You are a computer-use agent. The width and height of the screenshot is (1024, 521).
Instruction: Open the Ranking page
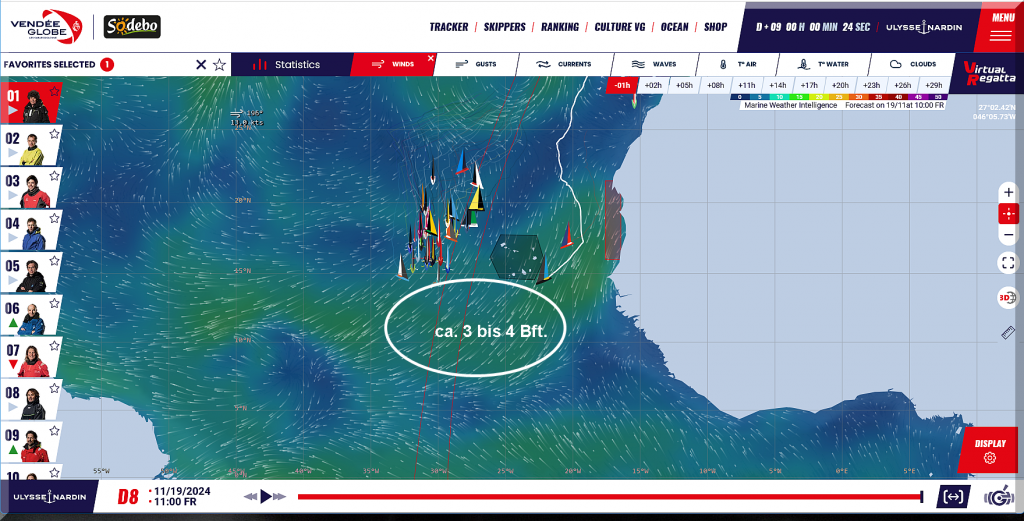(x=560, y=27)
